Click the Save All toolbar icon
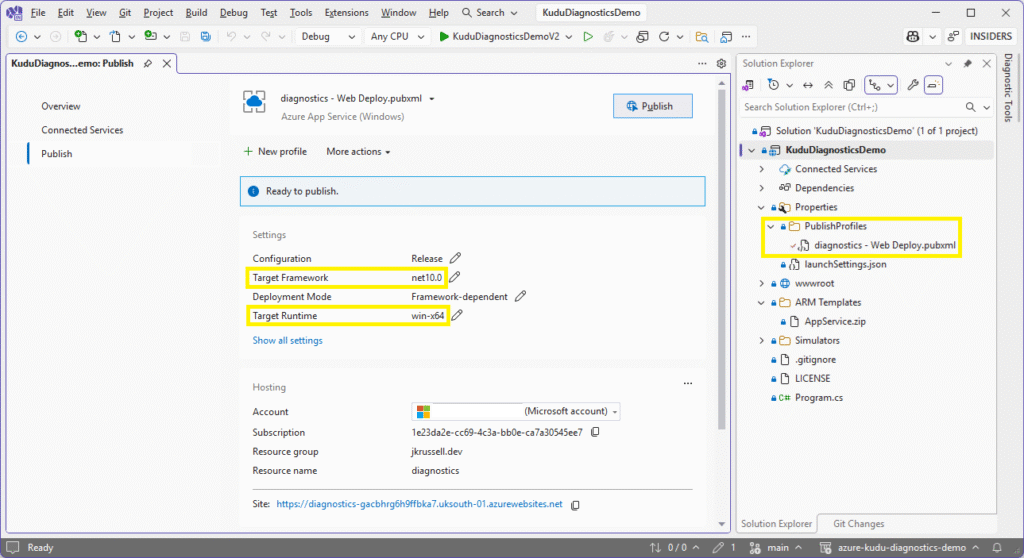Screen dimensions: 1024x558 206,37
